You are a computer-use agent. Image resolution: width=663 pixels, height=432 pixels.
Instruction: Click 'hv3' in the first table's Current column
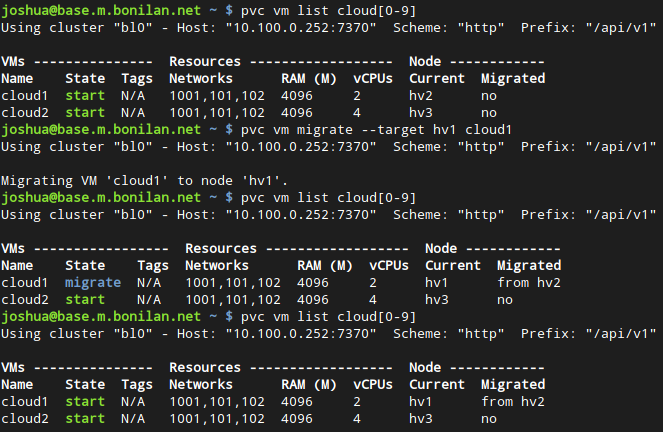(421, 112)
